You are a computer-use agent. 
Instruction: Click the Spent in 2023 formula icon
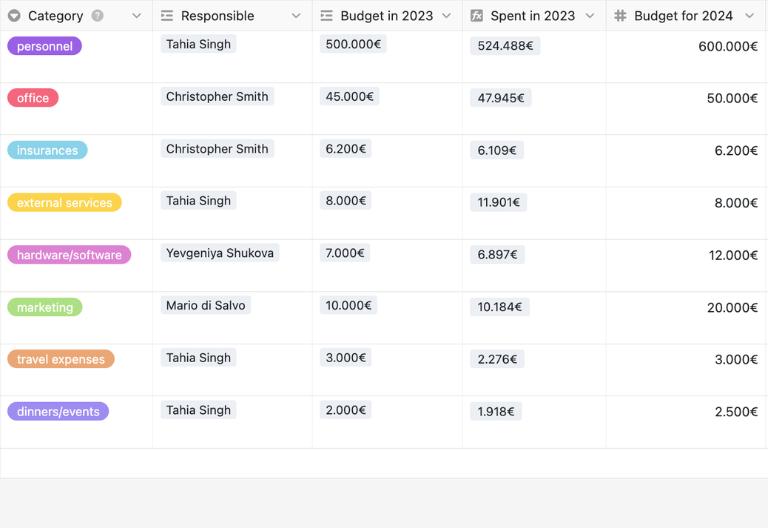pyautogui.click(x=477, y=16)
